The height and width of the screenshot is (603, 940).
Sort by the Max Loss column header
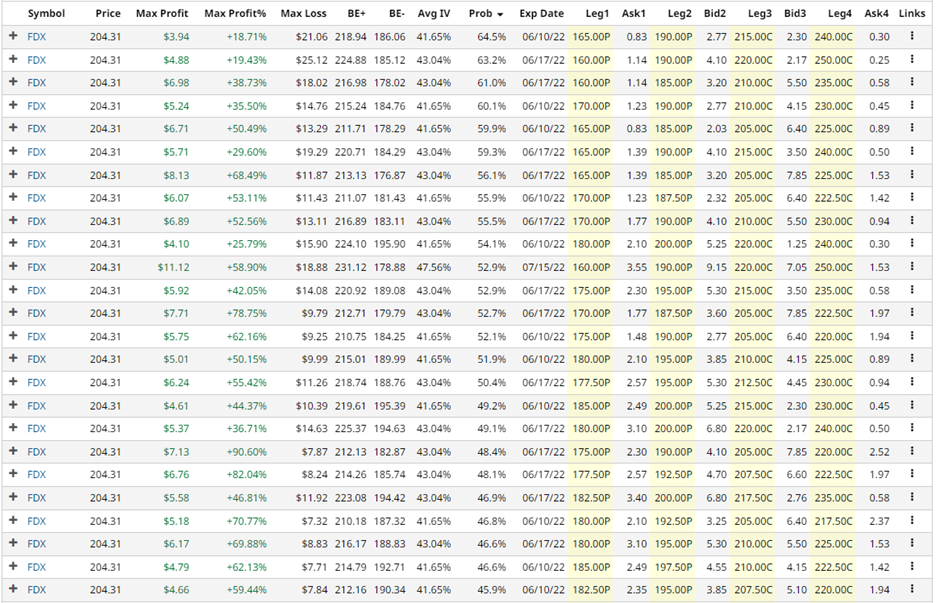(303, 13)
